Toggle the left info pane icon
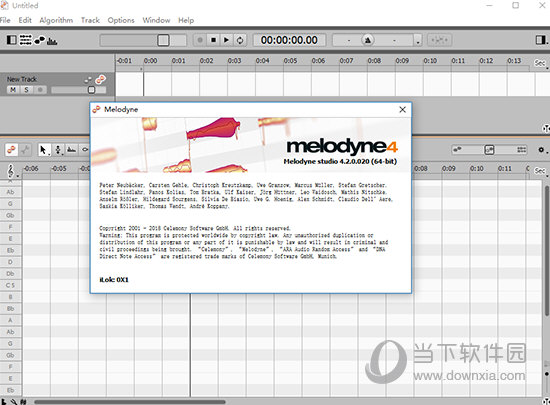Viewport: 550px width, 405px height. 12,40
